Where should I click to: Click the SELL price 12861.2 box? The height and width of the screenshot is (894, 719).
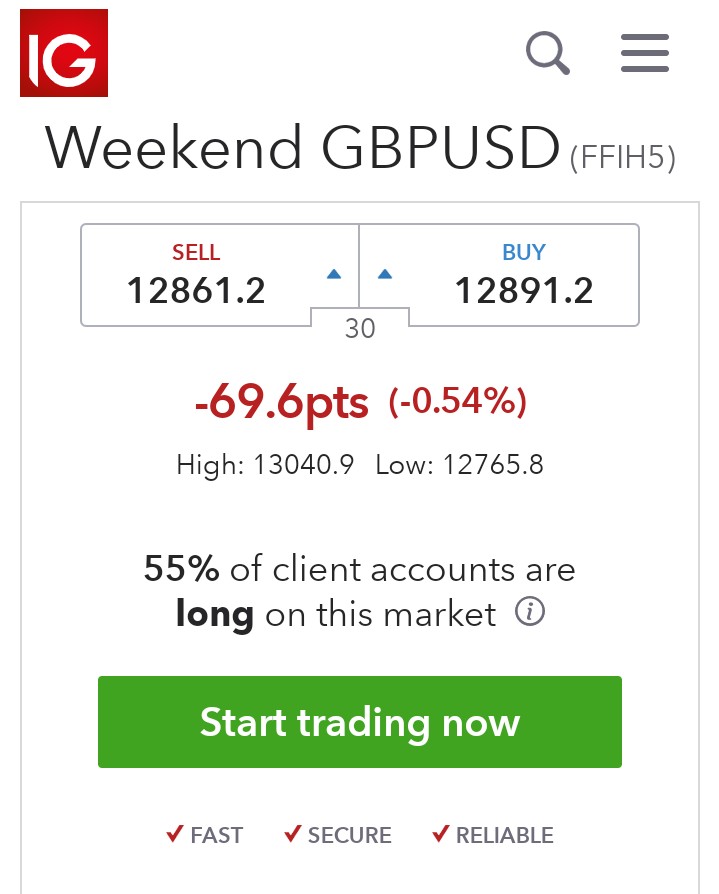(220, 275)
